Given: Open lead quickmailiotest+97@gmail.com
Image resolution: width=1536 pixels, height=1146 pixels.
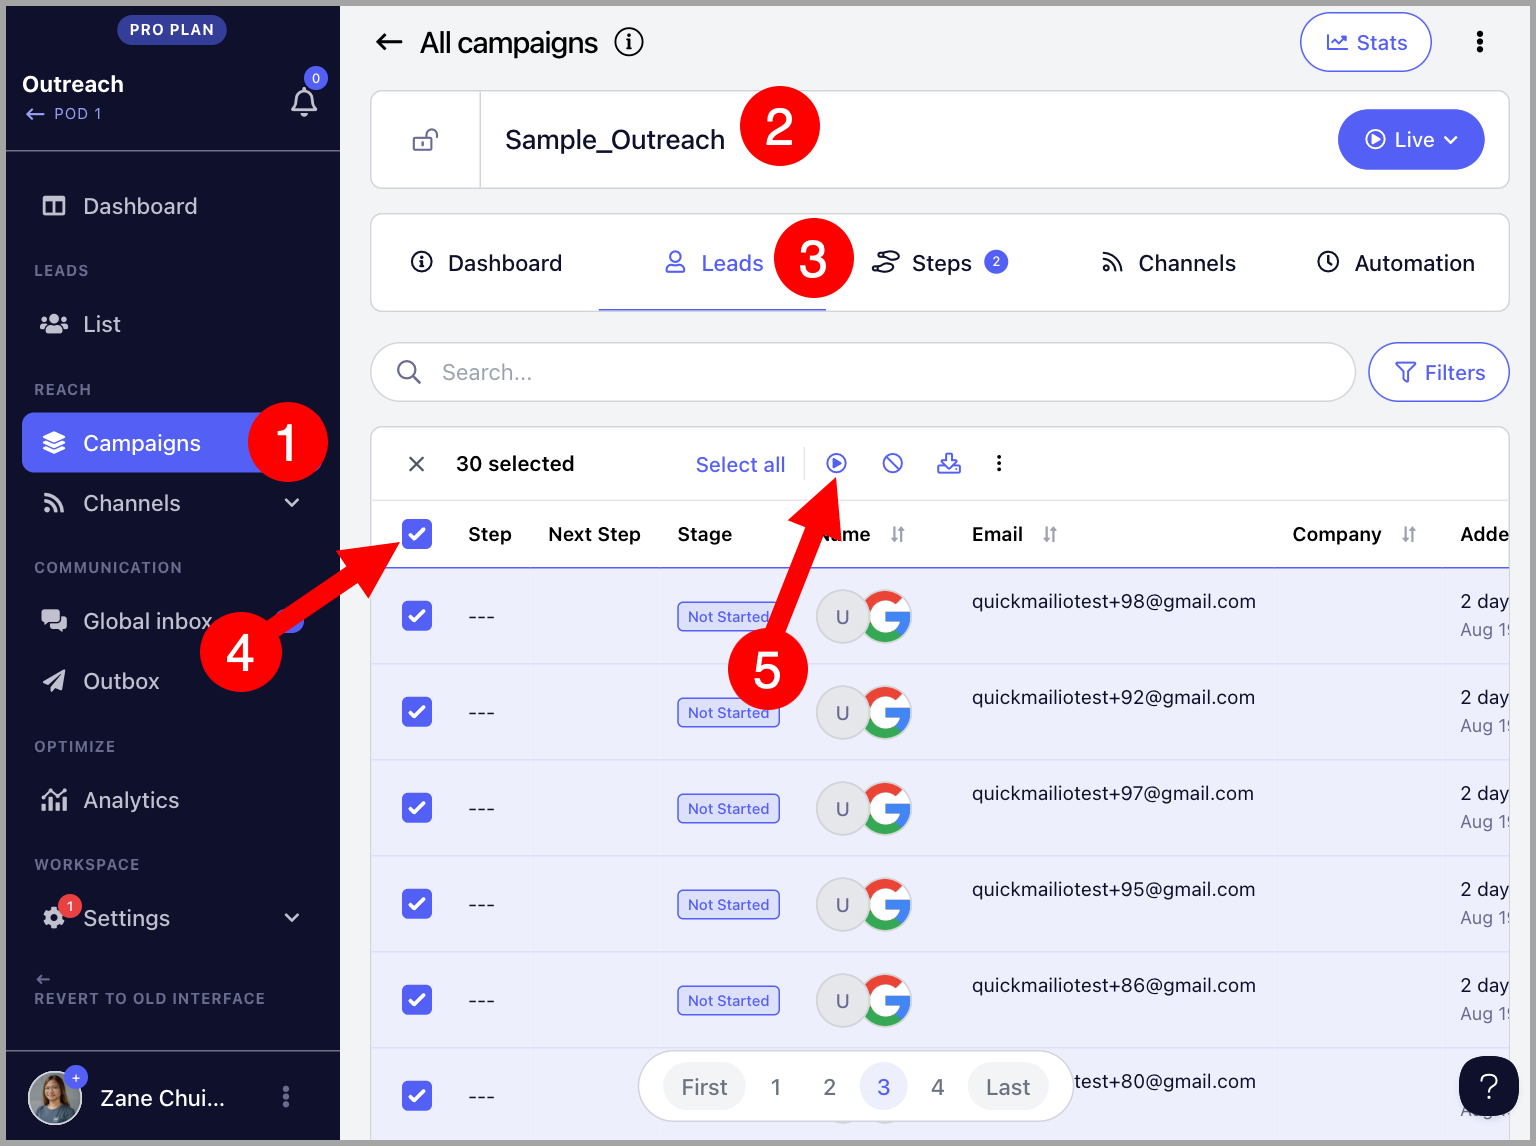Looking at the screenshot, I should tap(1113, 794).
